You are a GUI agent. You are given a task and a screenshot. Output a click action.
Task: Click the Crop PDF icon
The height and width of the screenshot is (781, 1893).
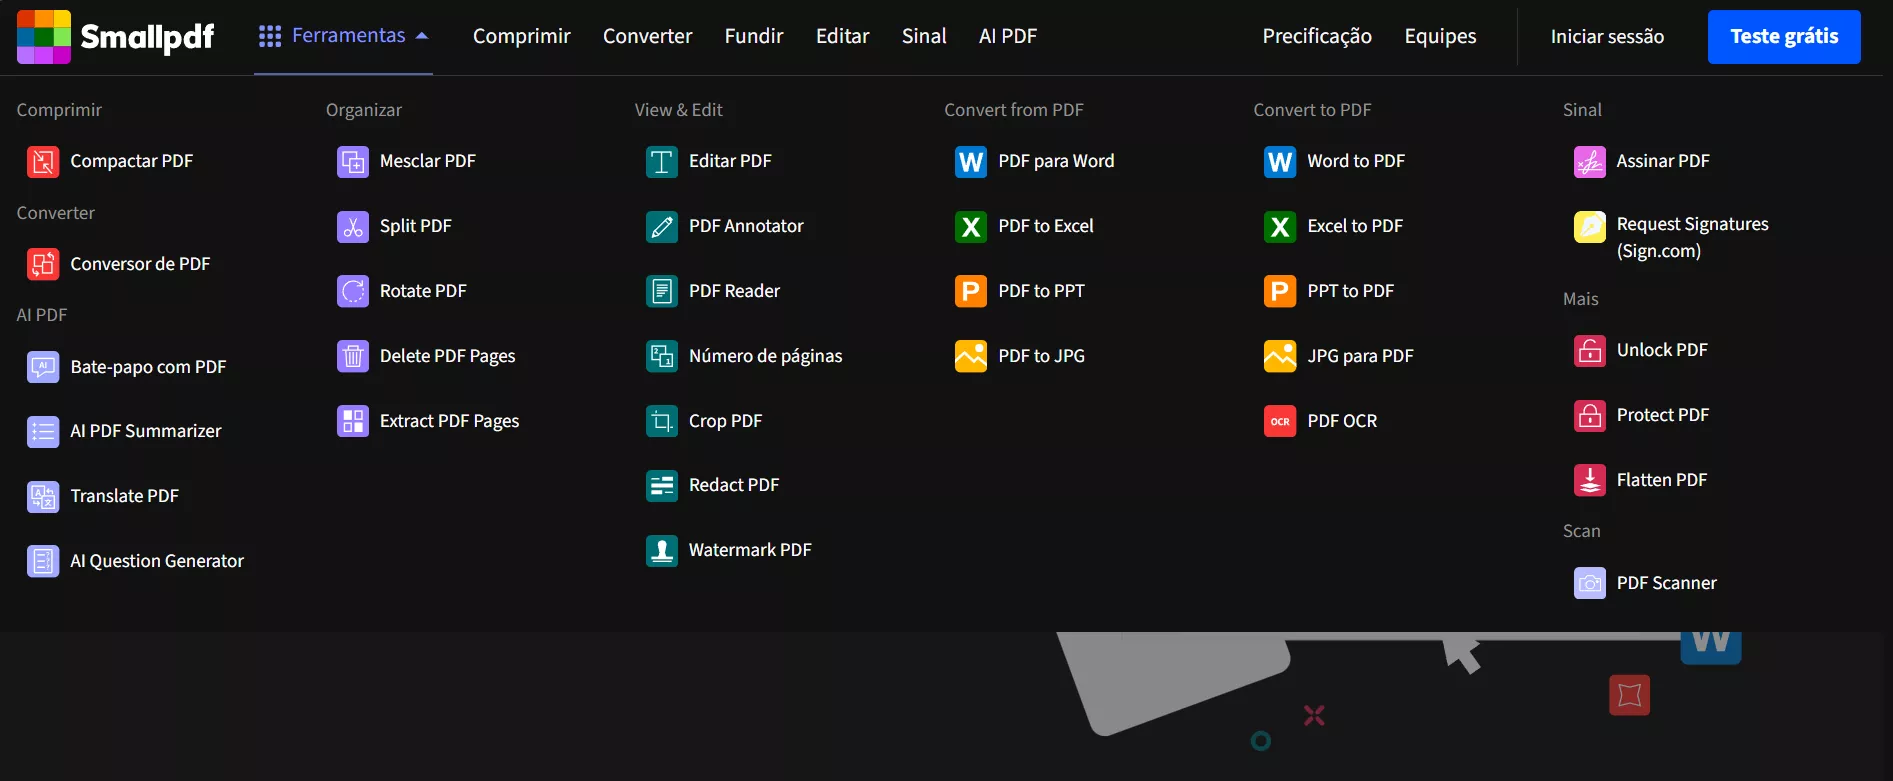click(662, 422)
